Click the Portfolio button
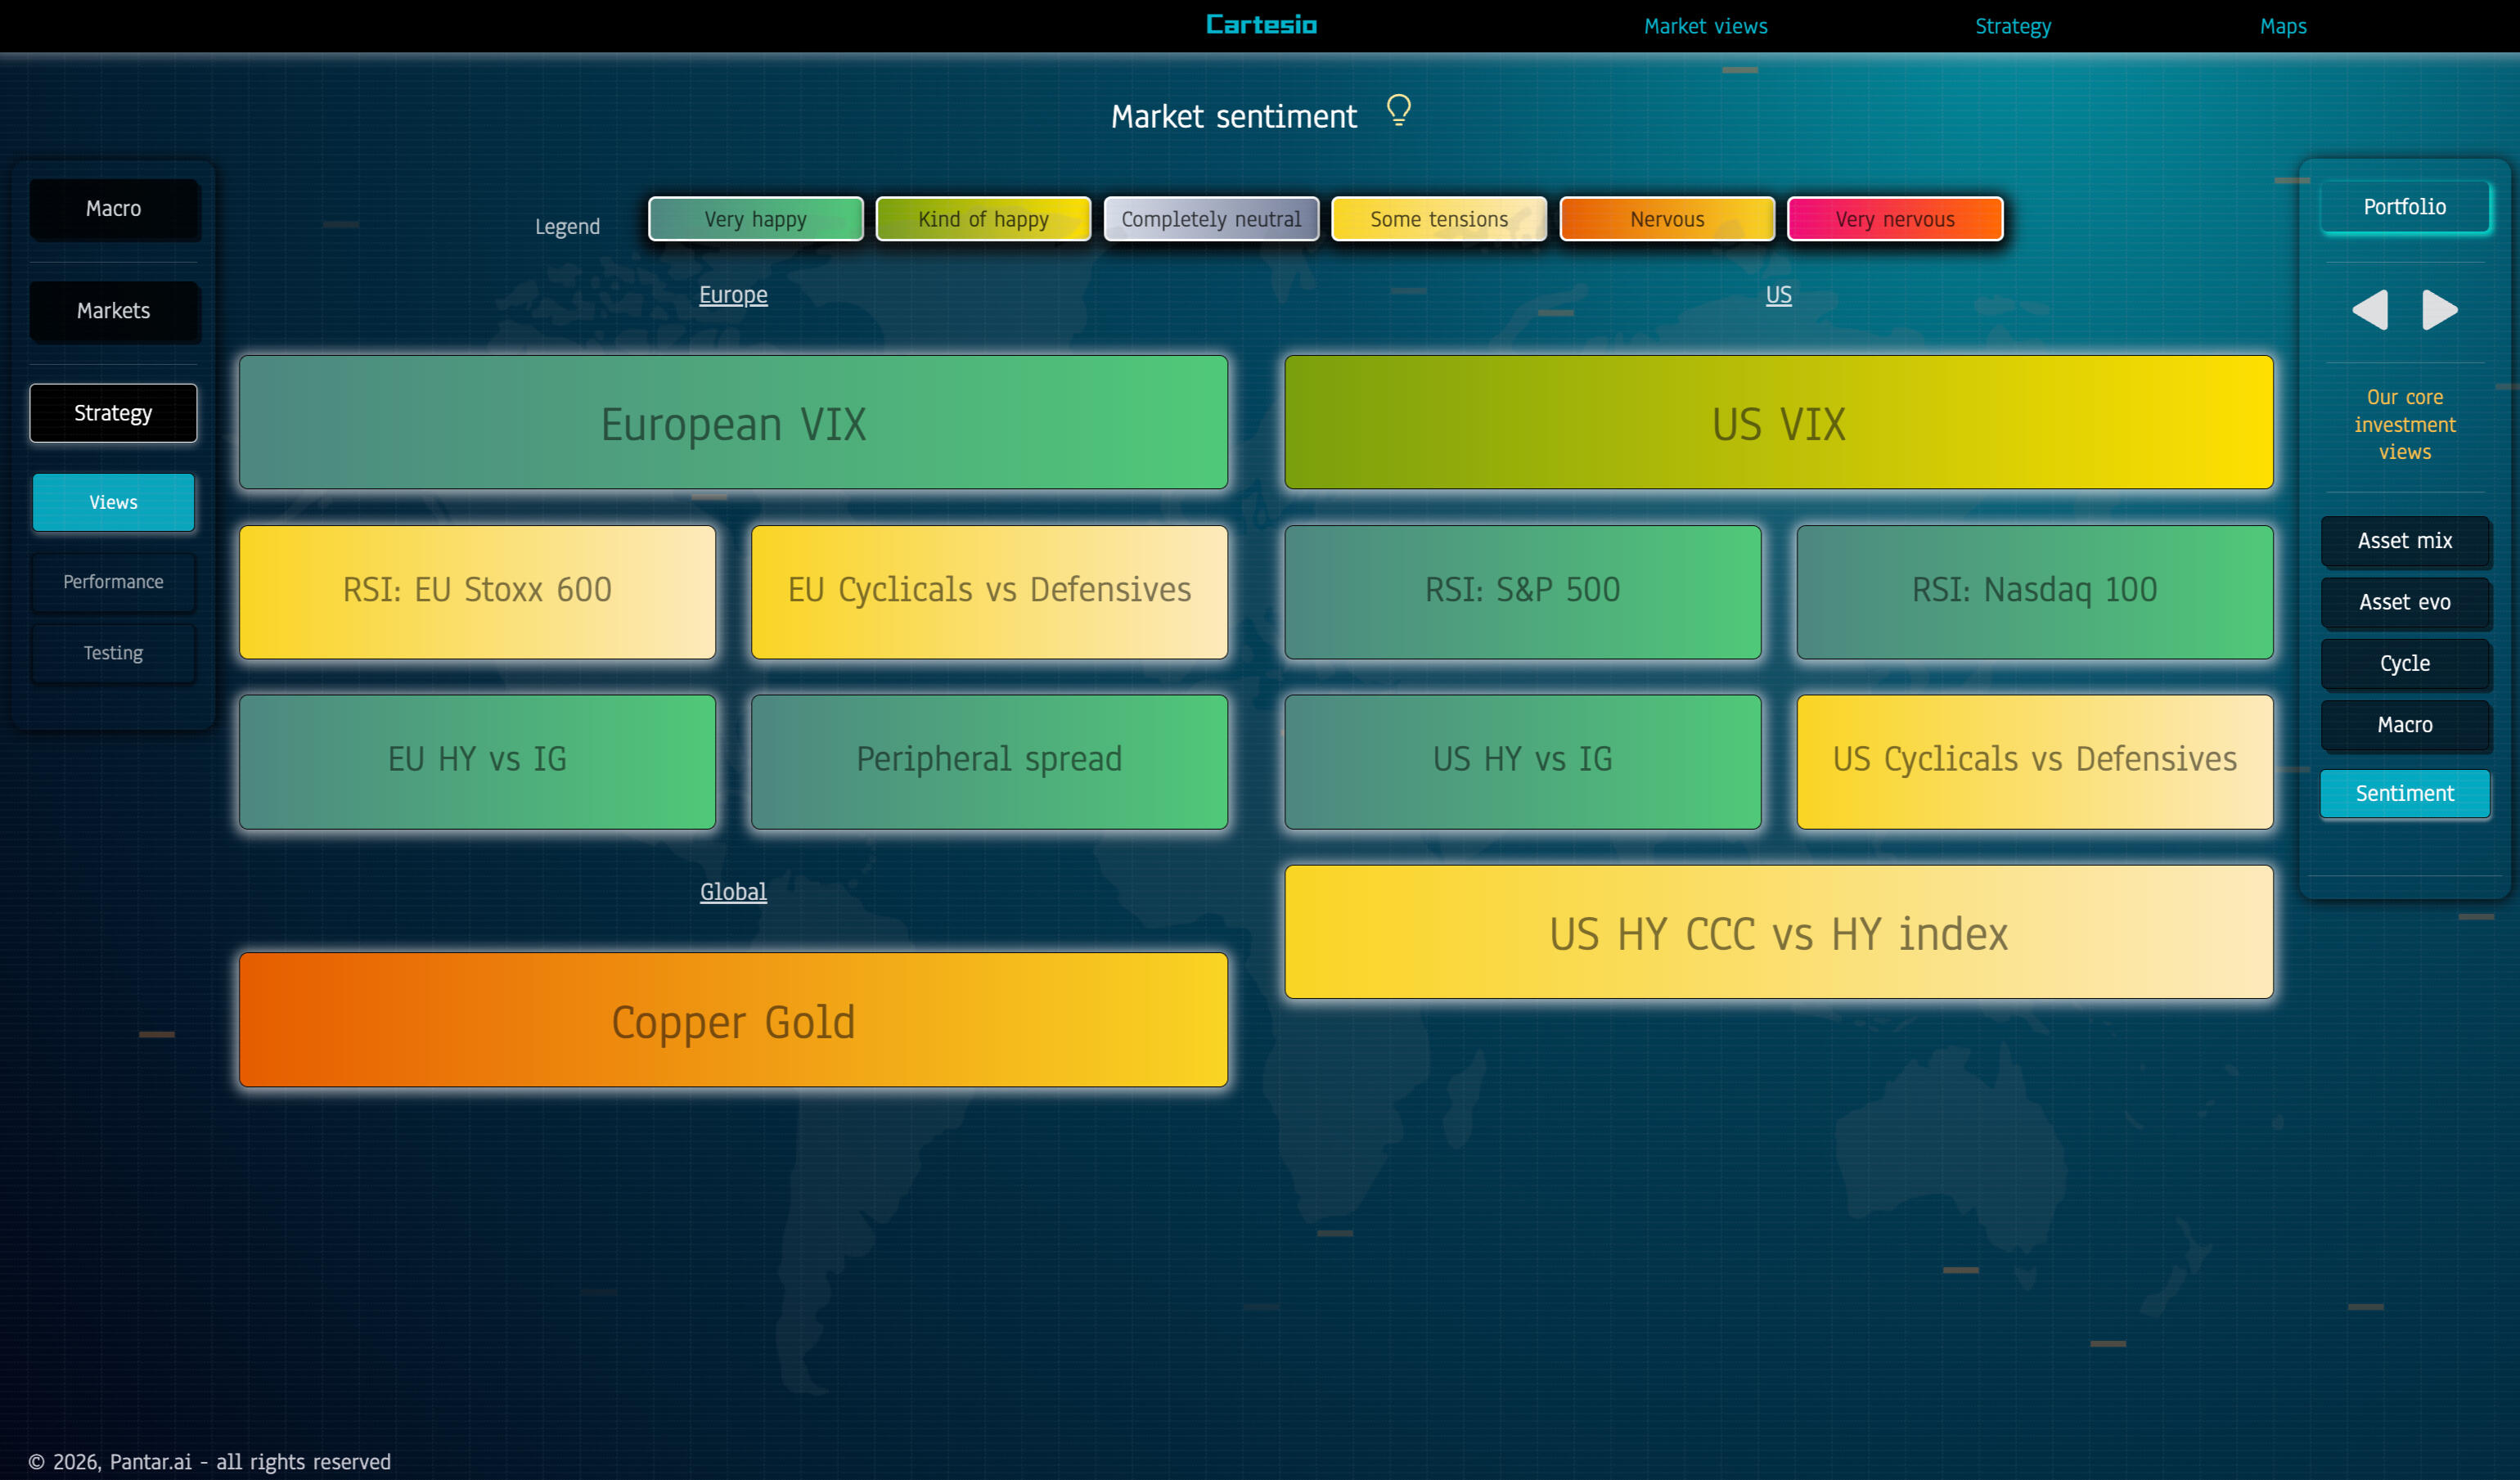This screenshot has height=1480, width=2520. [2404, 207]
